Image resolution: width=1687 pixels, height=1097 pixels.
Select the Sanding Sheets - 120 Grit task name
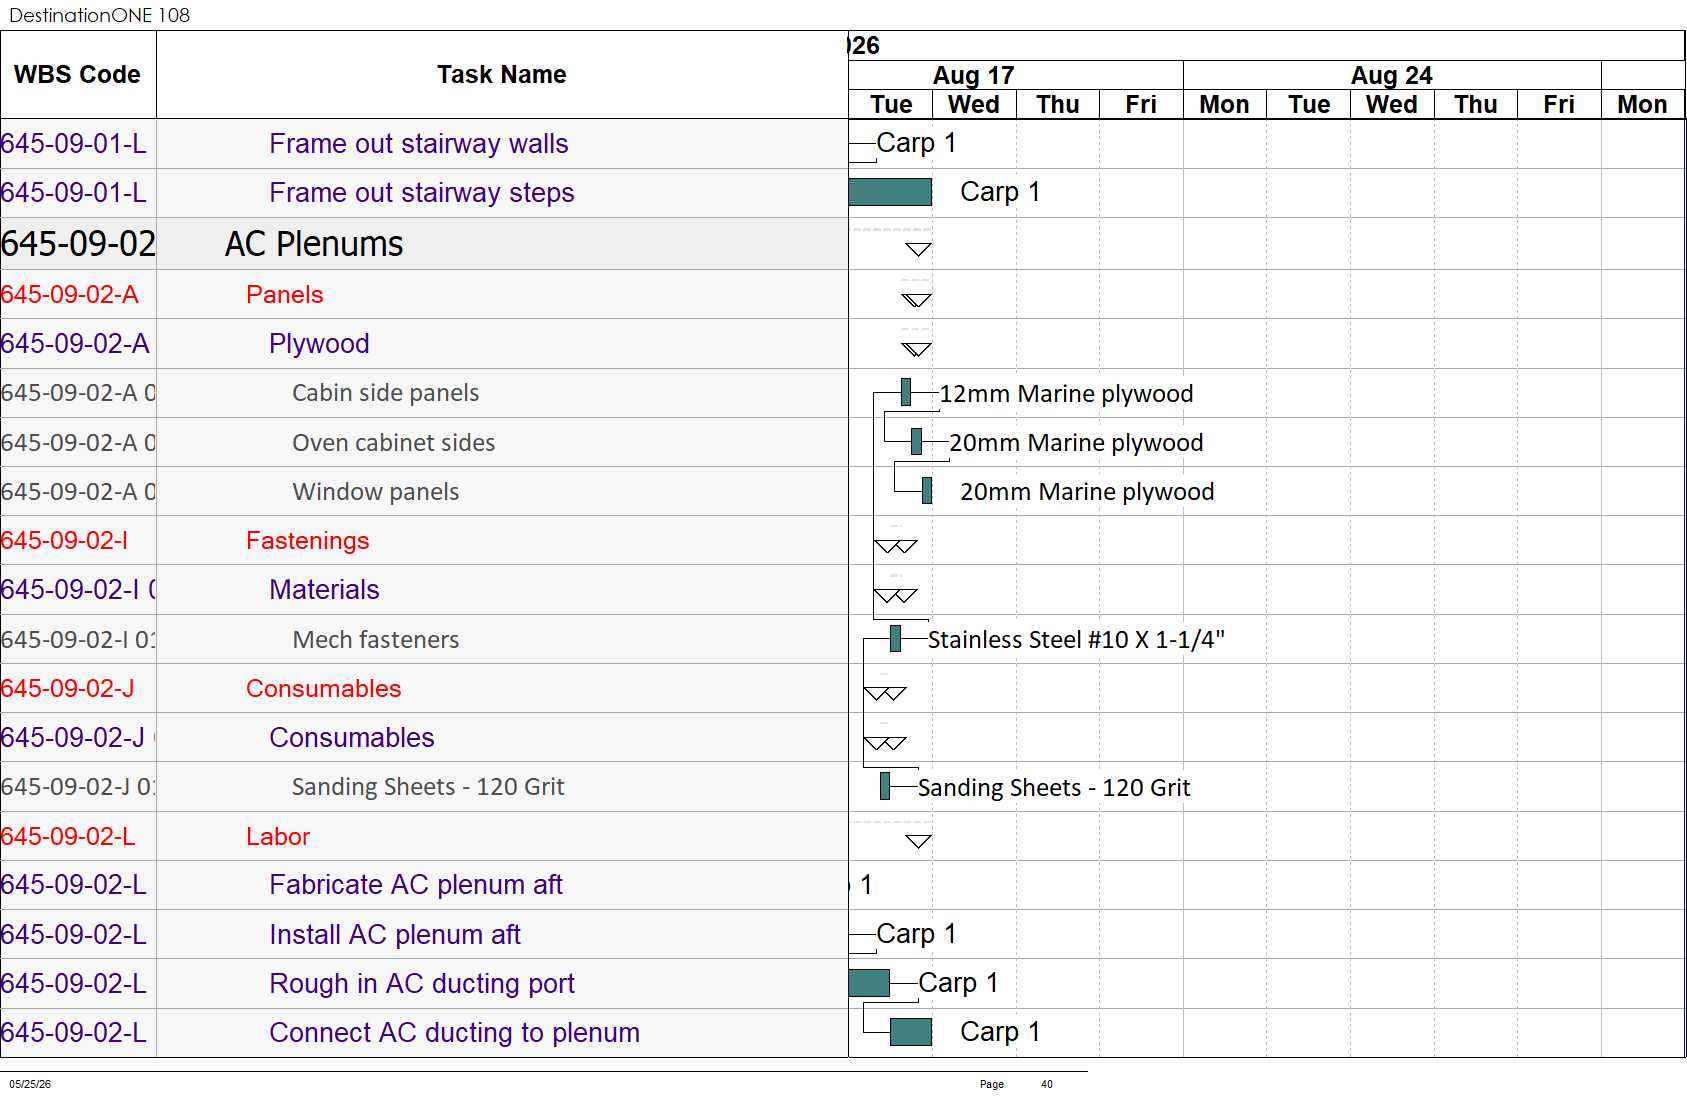pos(428,787)
